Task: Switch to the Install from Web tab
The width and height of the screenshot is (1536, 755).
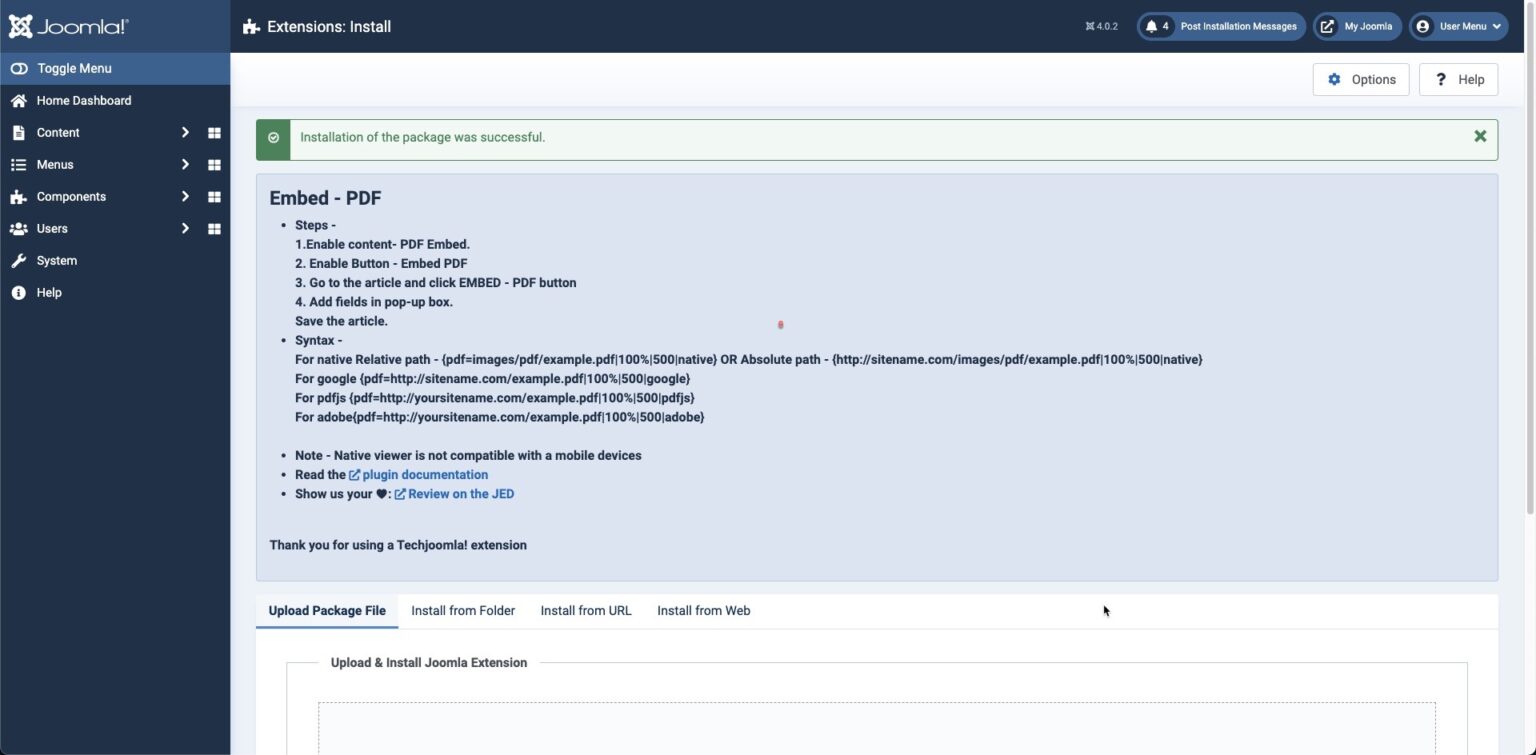Action: (x=703, y=610)
